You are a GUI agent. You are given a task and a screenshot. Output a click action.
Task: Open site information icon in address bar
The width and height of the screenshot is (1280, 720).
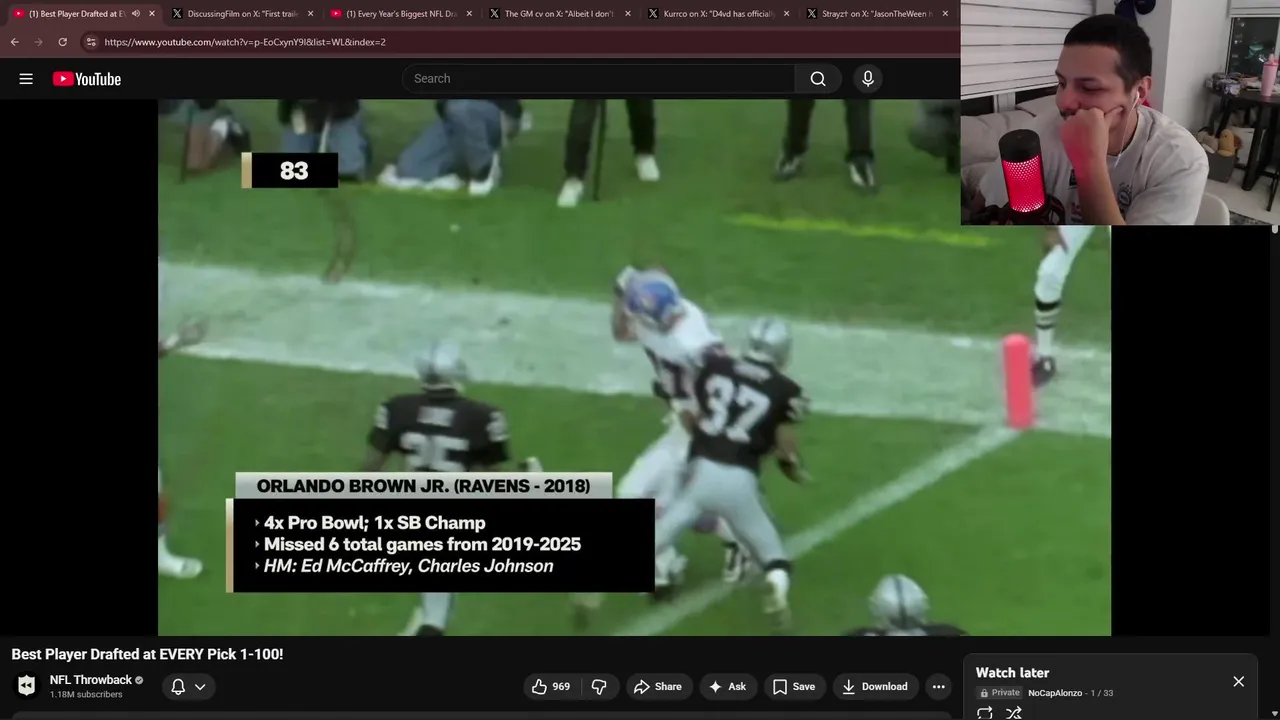[91, 42]
